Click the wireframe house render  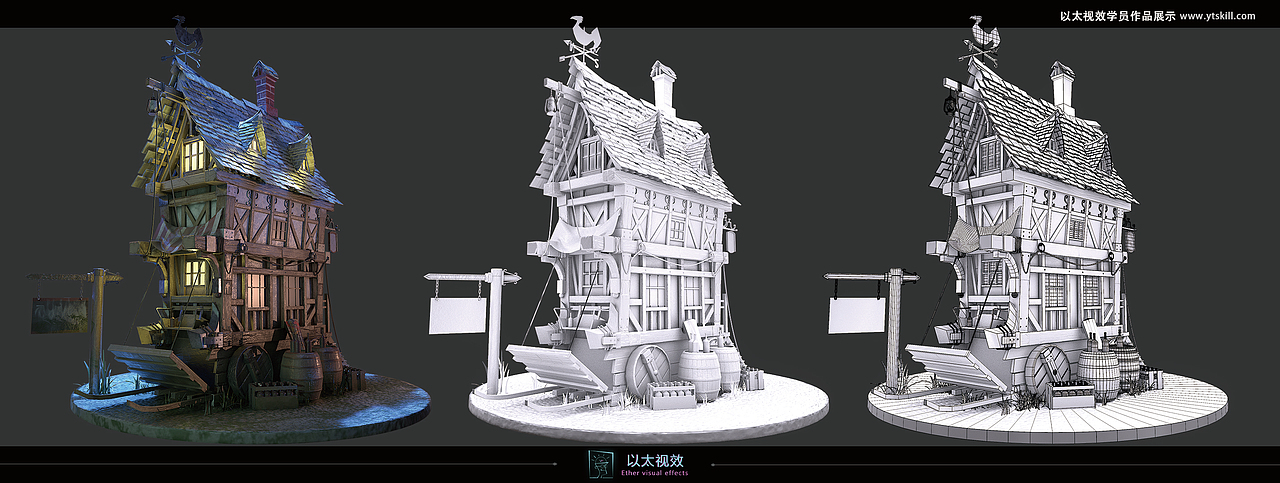point(1028,230)
